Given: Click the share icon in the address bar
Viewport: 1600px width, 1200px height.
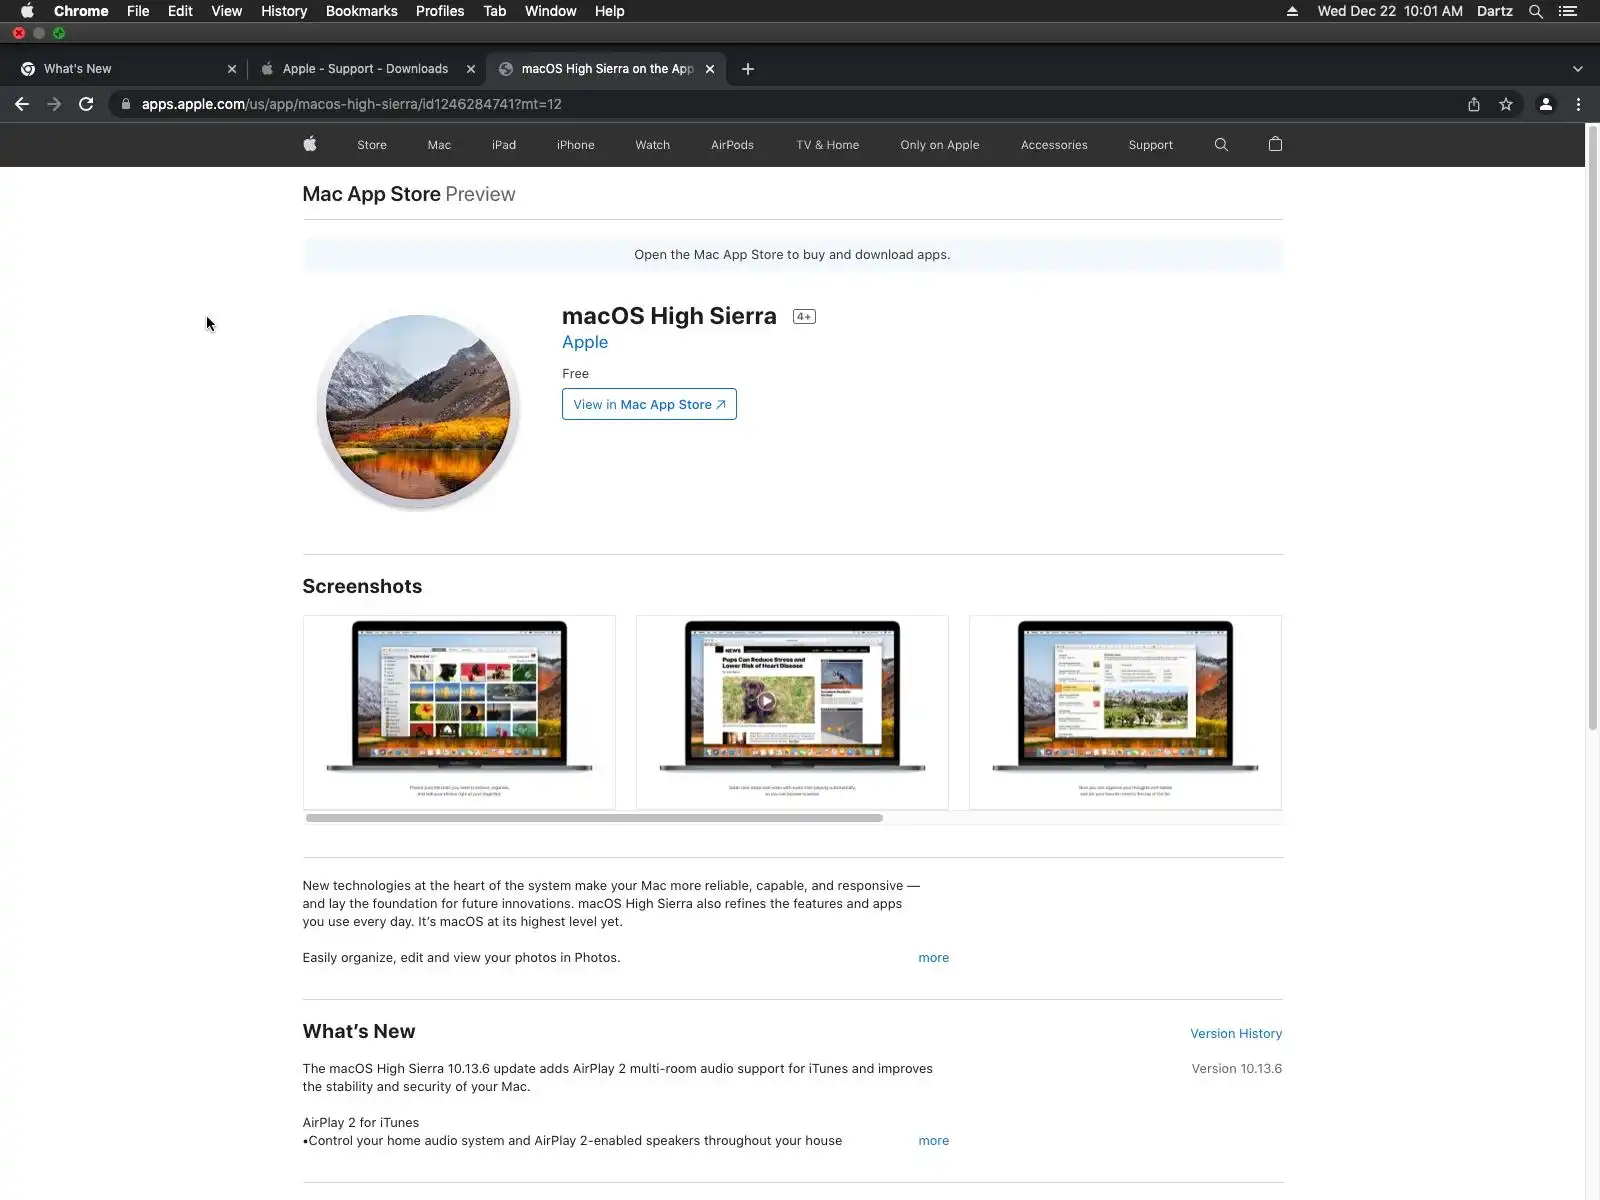Looking at the screenshot, I should pyautogui.click(x=1474, y=104).
